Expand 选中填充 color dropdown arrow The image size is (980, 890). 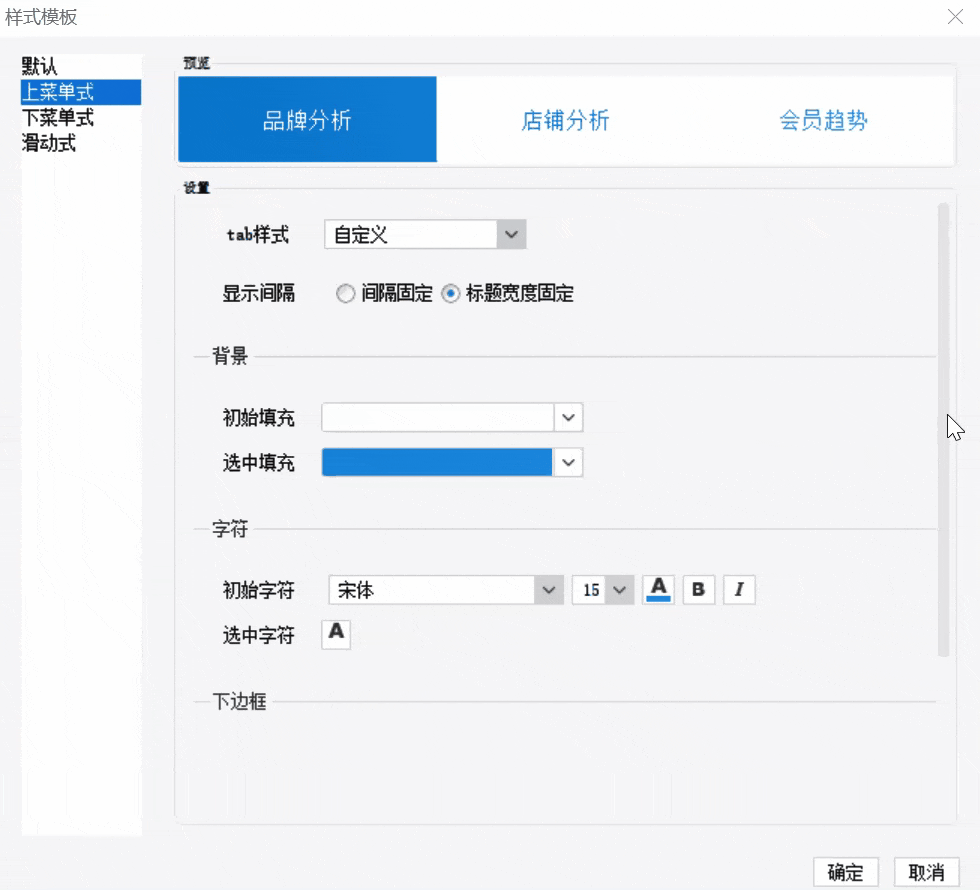[x=568, y=462]
